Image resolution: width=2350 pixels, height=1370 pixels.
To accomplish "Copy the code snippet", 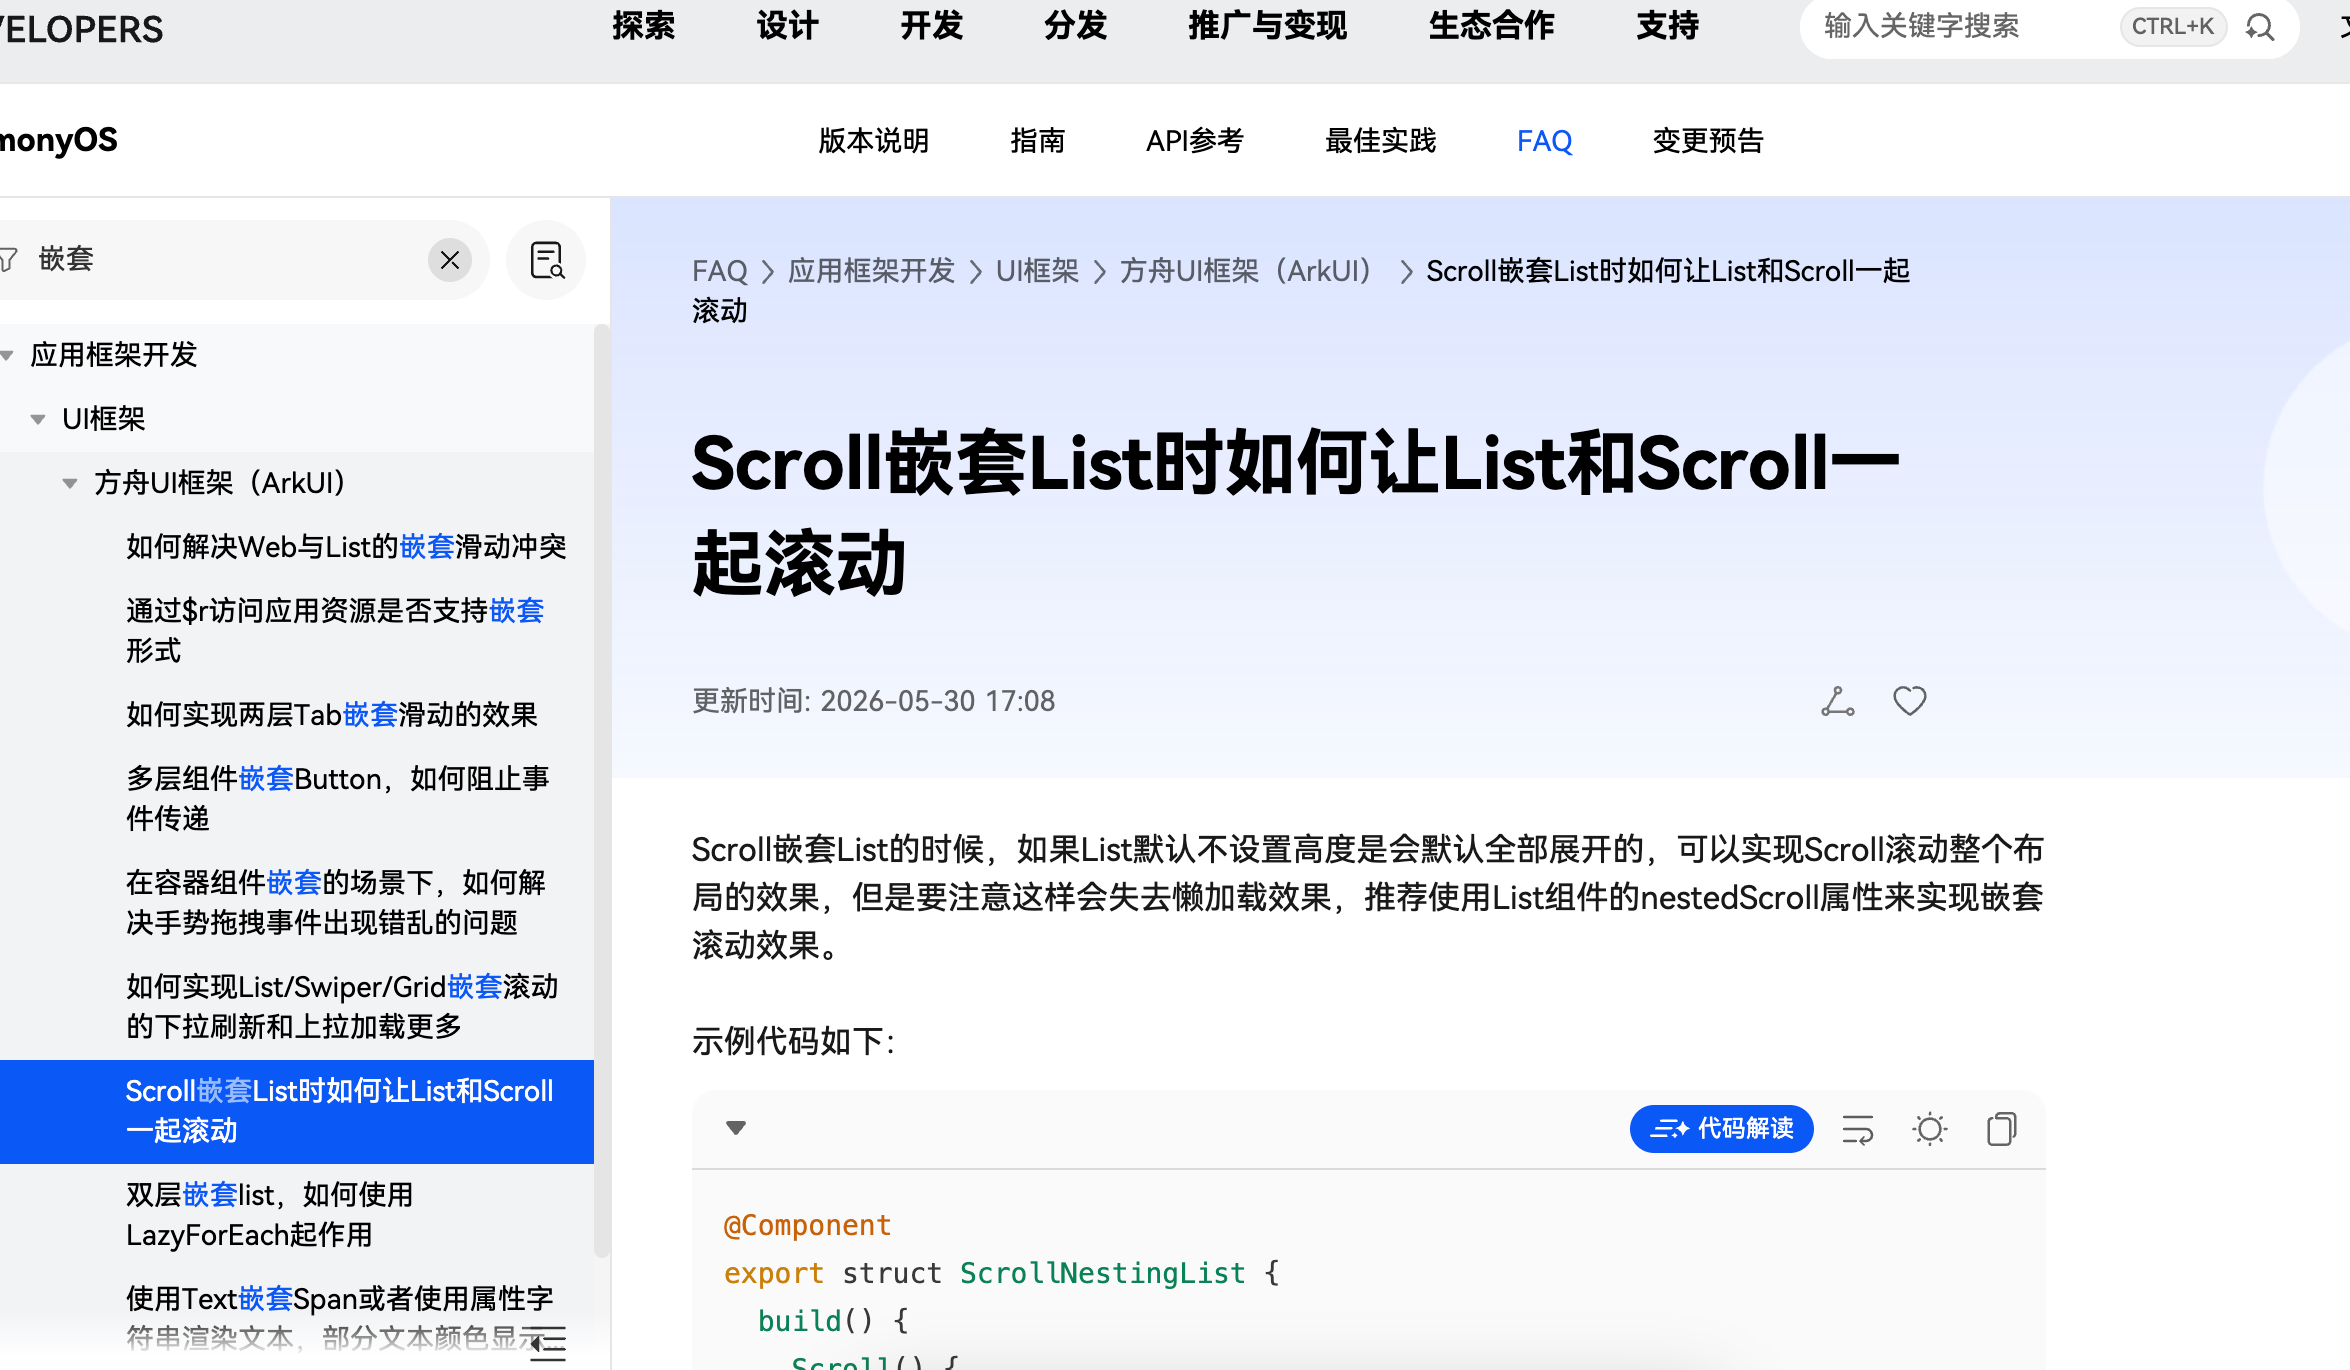I will coord(2002,1129).
